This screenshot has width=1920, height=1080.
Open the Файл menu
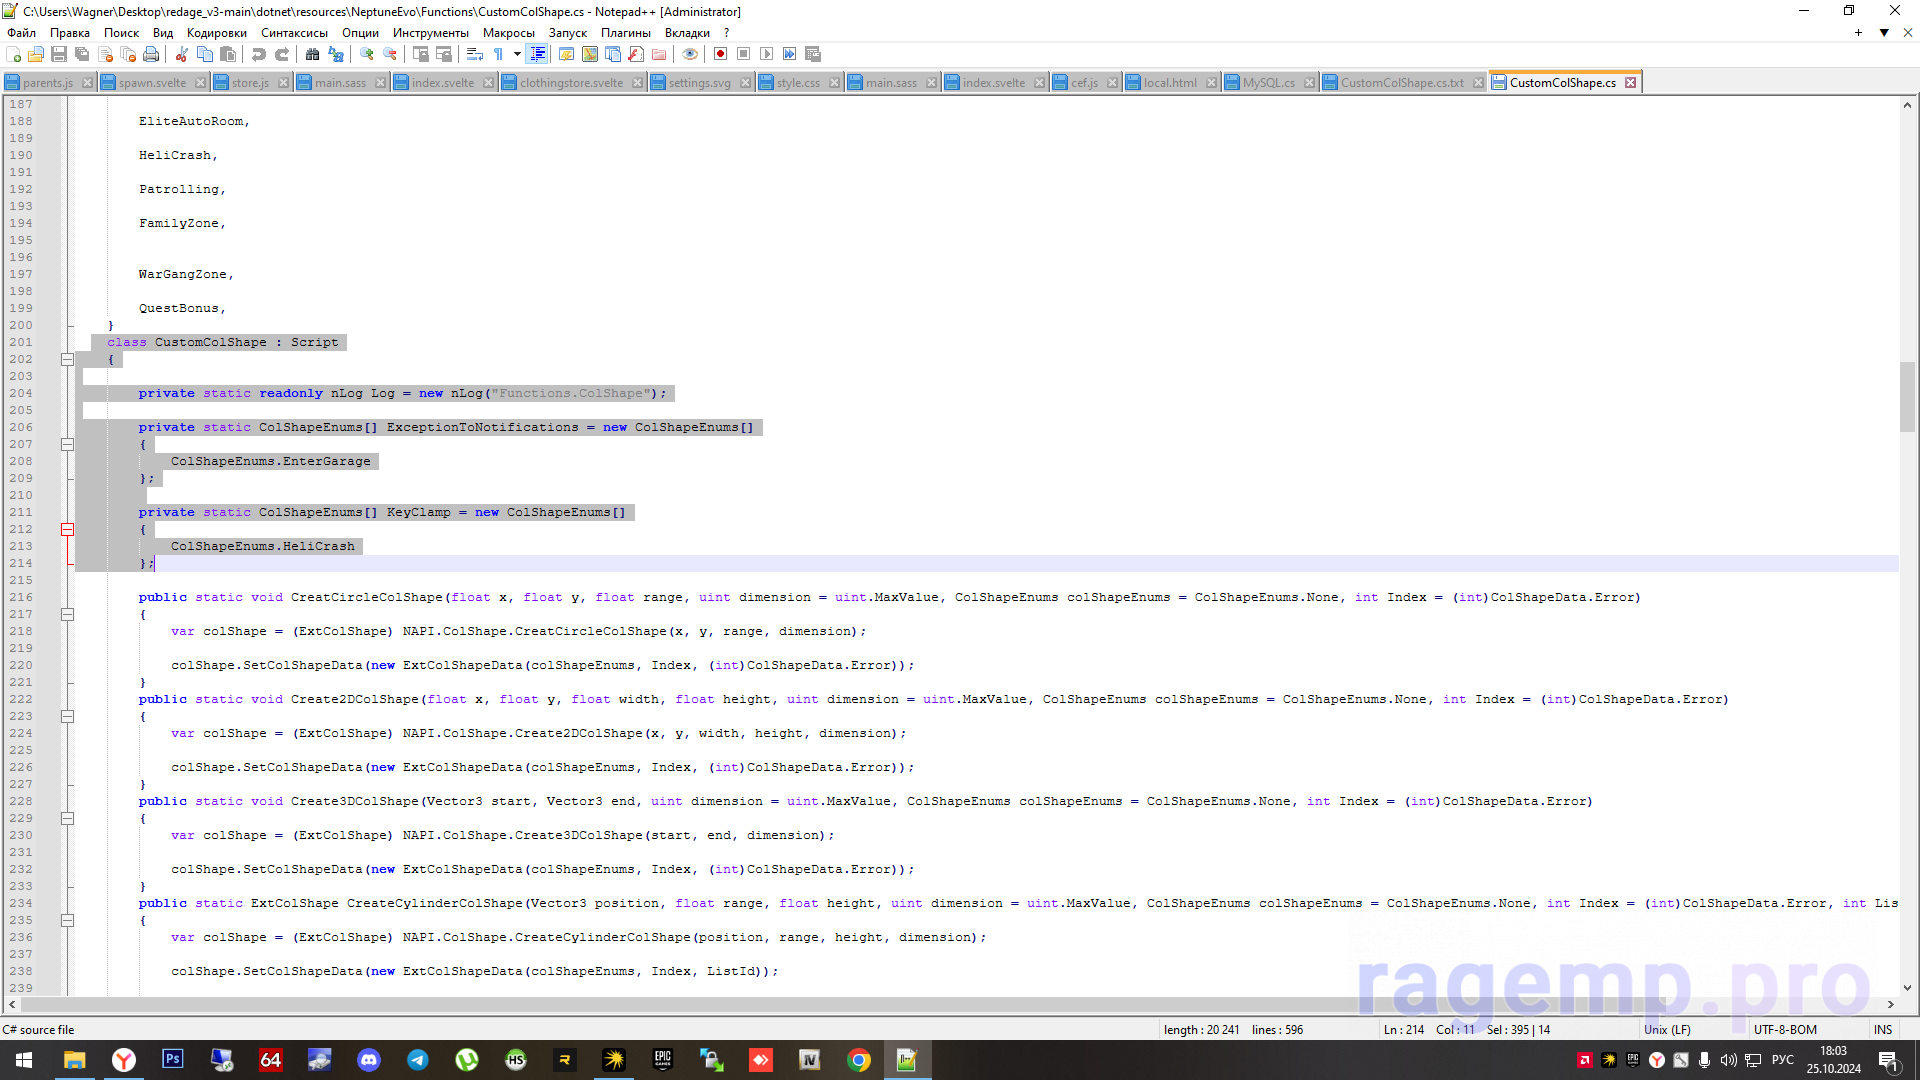coord(21,33)
